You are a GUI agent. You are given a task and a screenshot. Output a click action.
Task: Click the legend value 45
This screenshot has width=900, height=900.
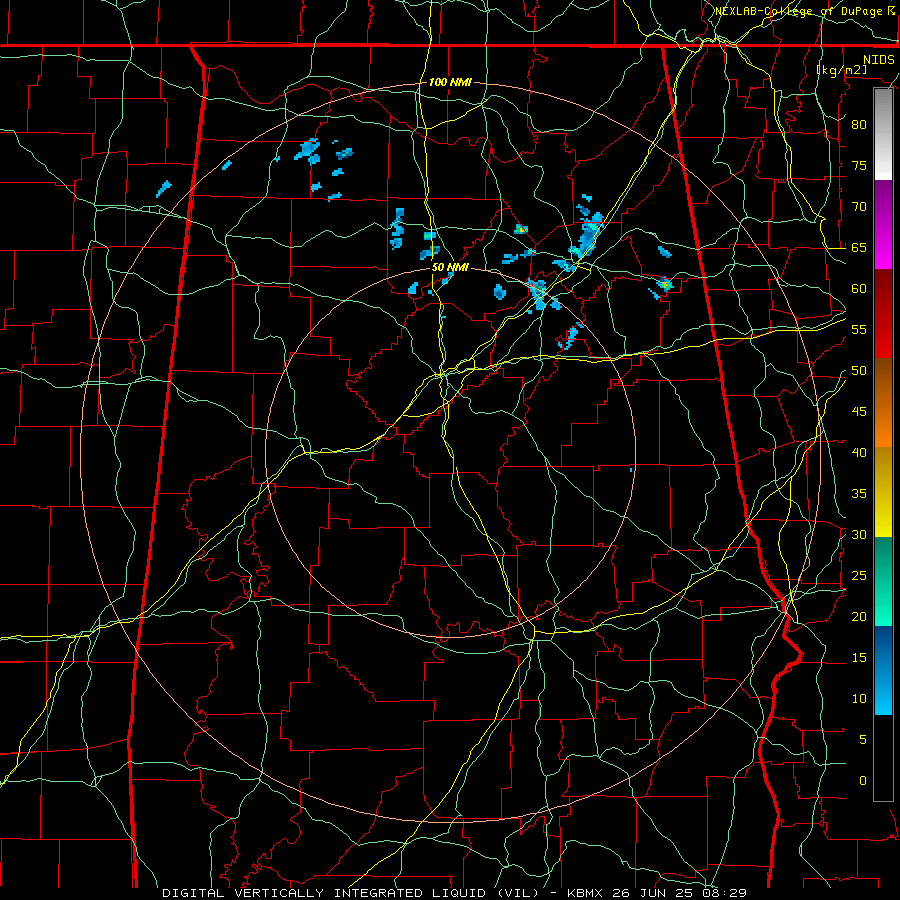859,412
